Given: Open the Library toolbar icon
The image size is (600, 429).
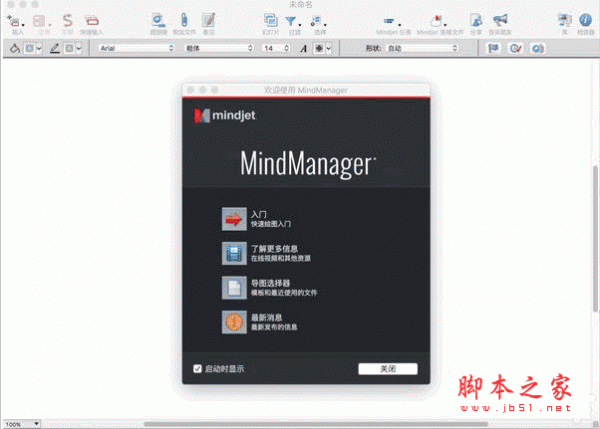Looking at the screenshot, I should click(565, 20).
